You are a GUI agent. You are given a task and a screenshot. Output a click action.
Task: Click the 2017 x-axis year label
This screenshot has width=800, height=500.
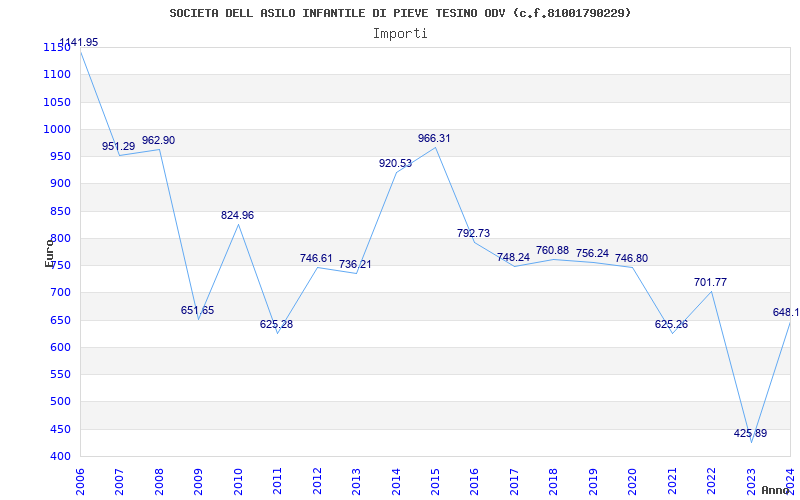pyautogui.click(x=514, y=481)
